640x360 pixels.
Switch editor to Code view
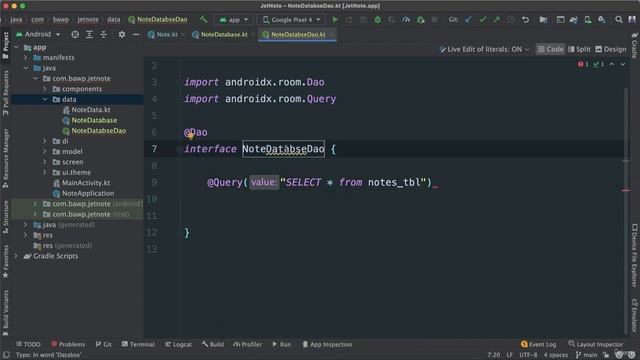coord(550,49)
